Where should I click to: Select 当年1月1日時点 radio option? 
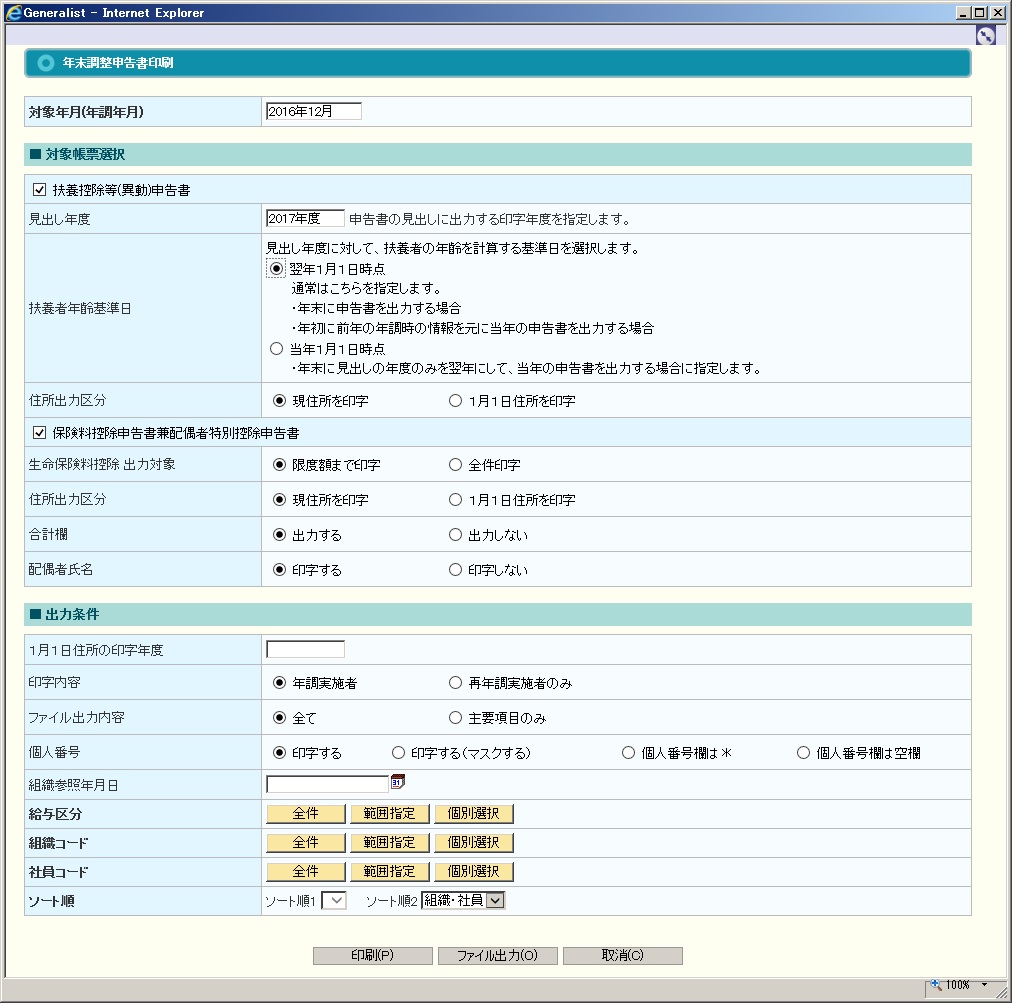[x=277, y=349]
